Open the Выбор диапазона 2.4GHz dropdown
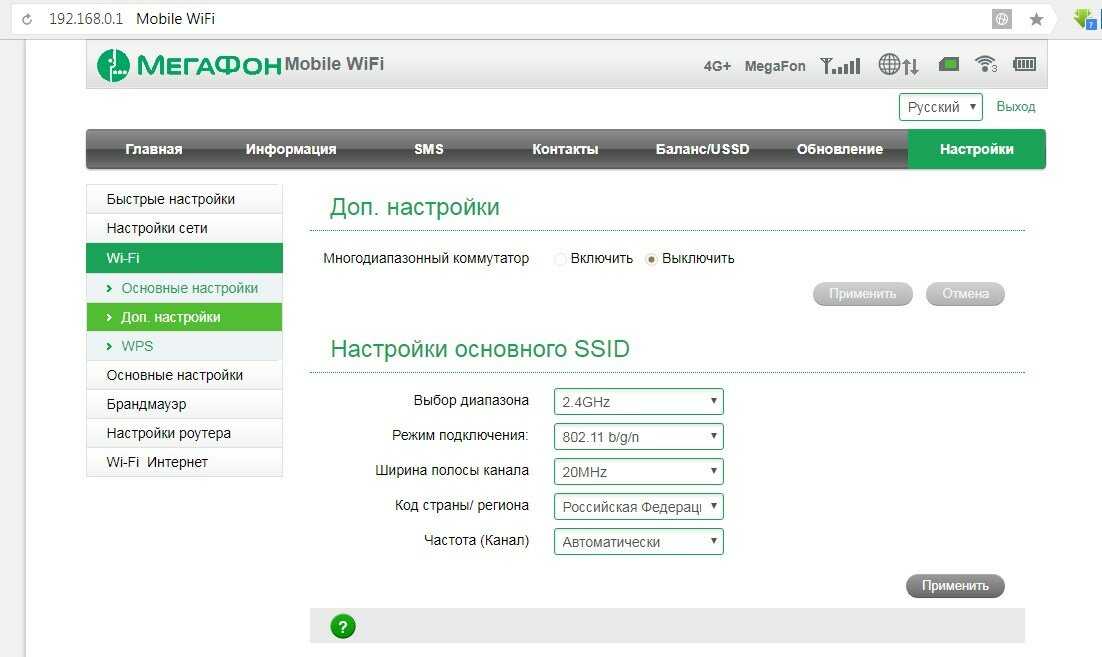Screen dimensions: 1102x657 638,402
